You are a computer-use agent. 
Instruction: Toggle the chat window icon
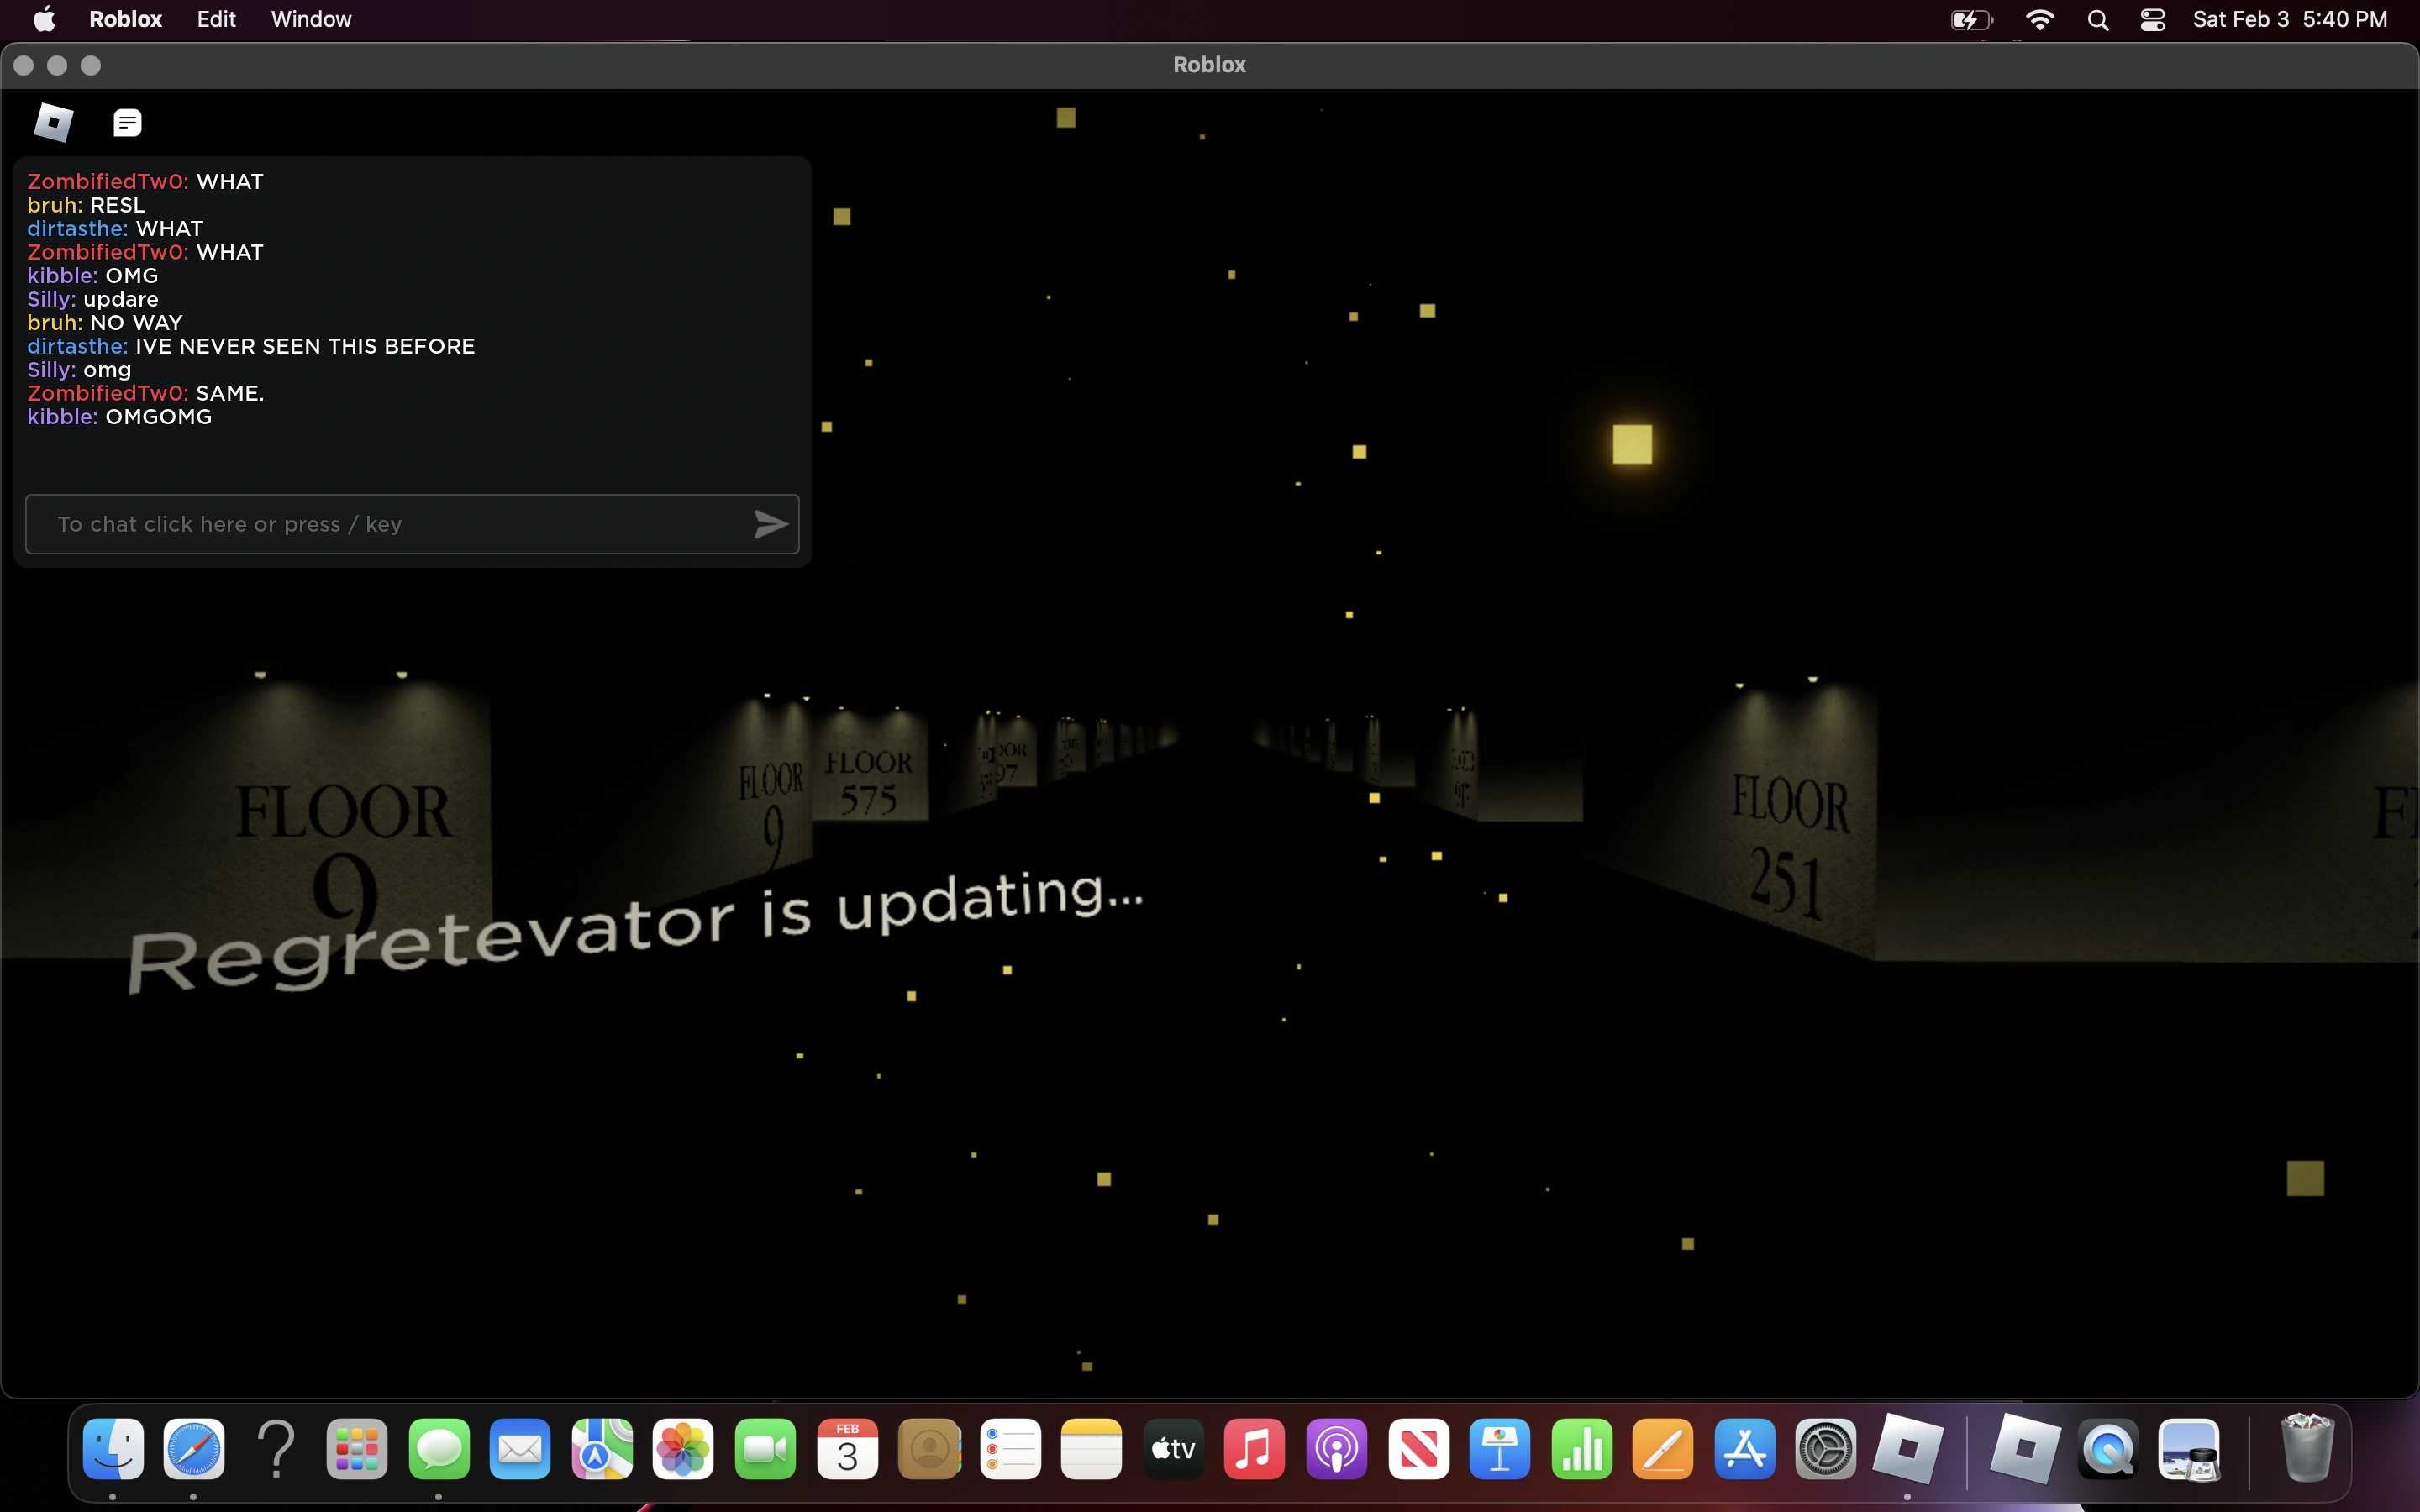coord(127,122)
